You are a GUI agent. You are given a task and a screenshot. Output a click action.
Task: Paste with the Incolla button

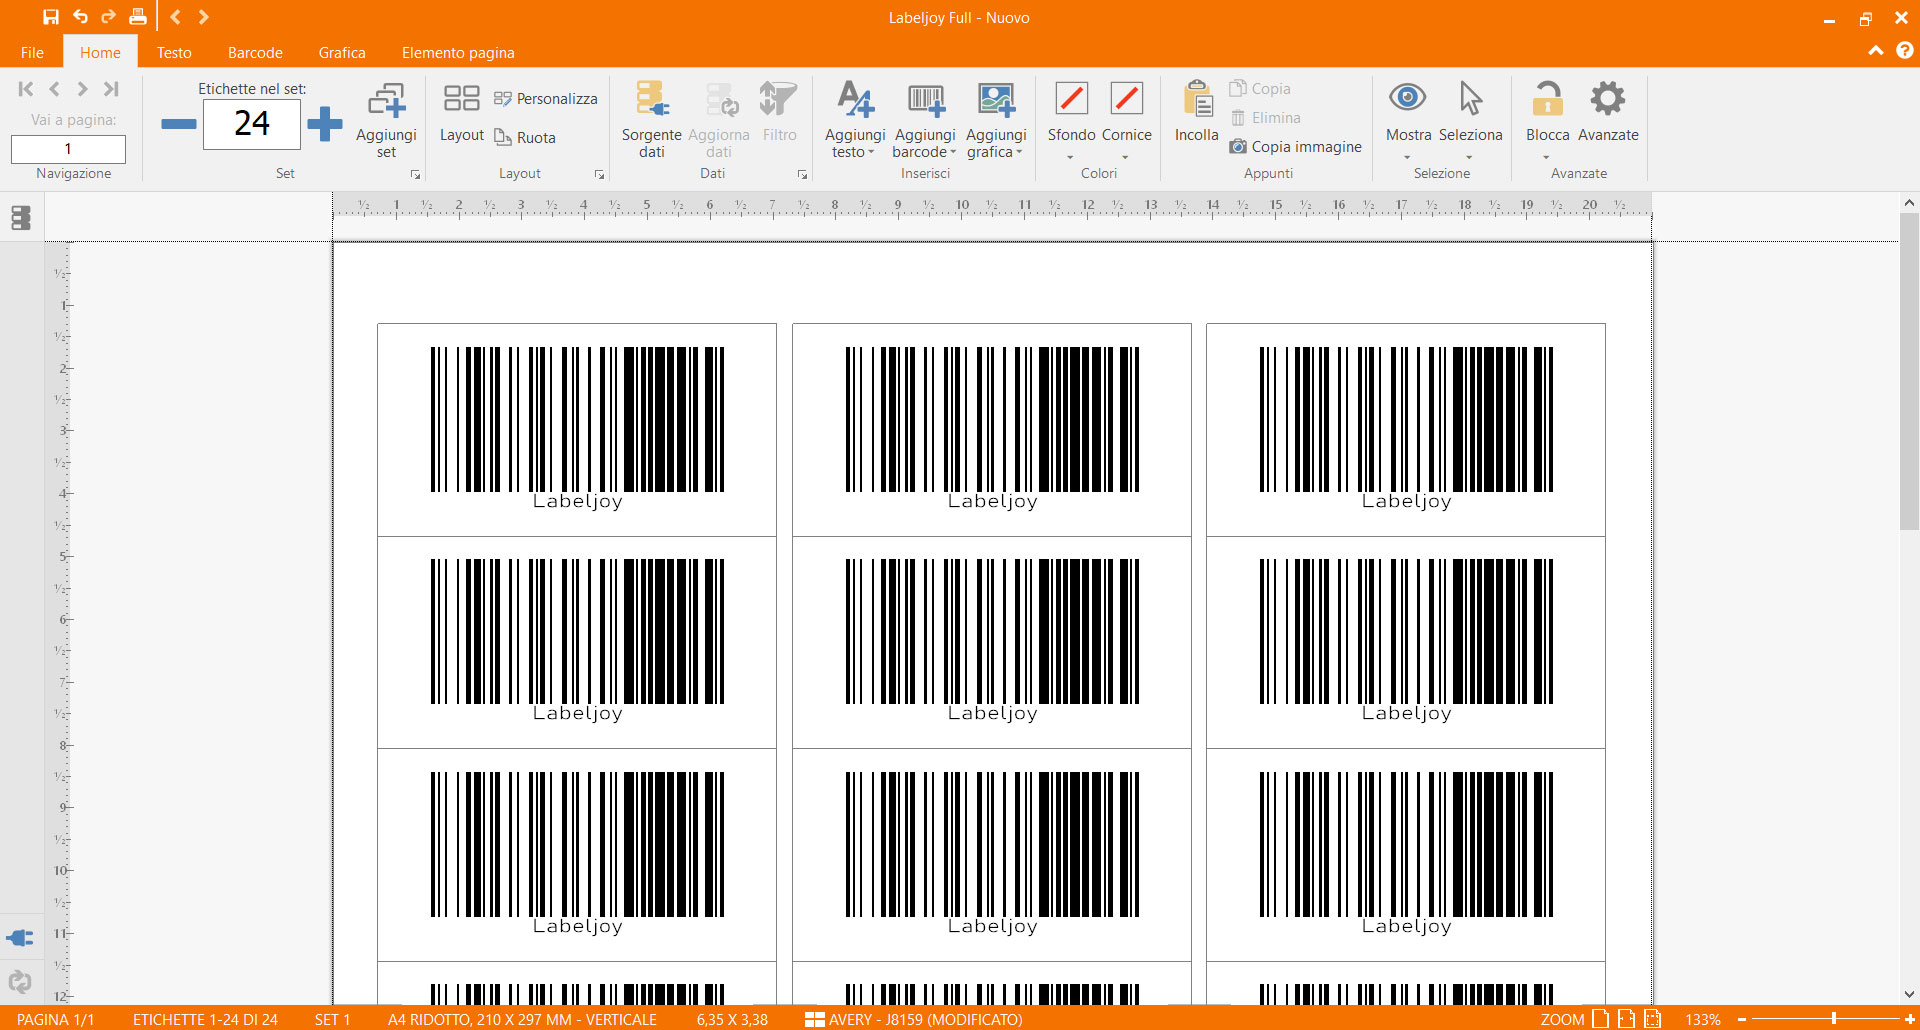pyautogui.click(x=1197, y=112)
